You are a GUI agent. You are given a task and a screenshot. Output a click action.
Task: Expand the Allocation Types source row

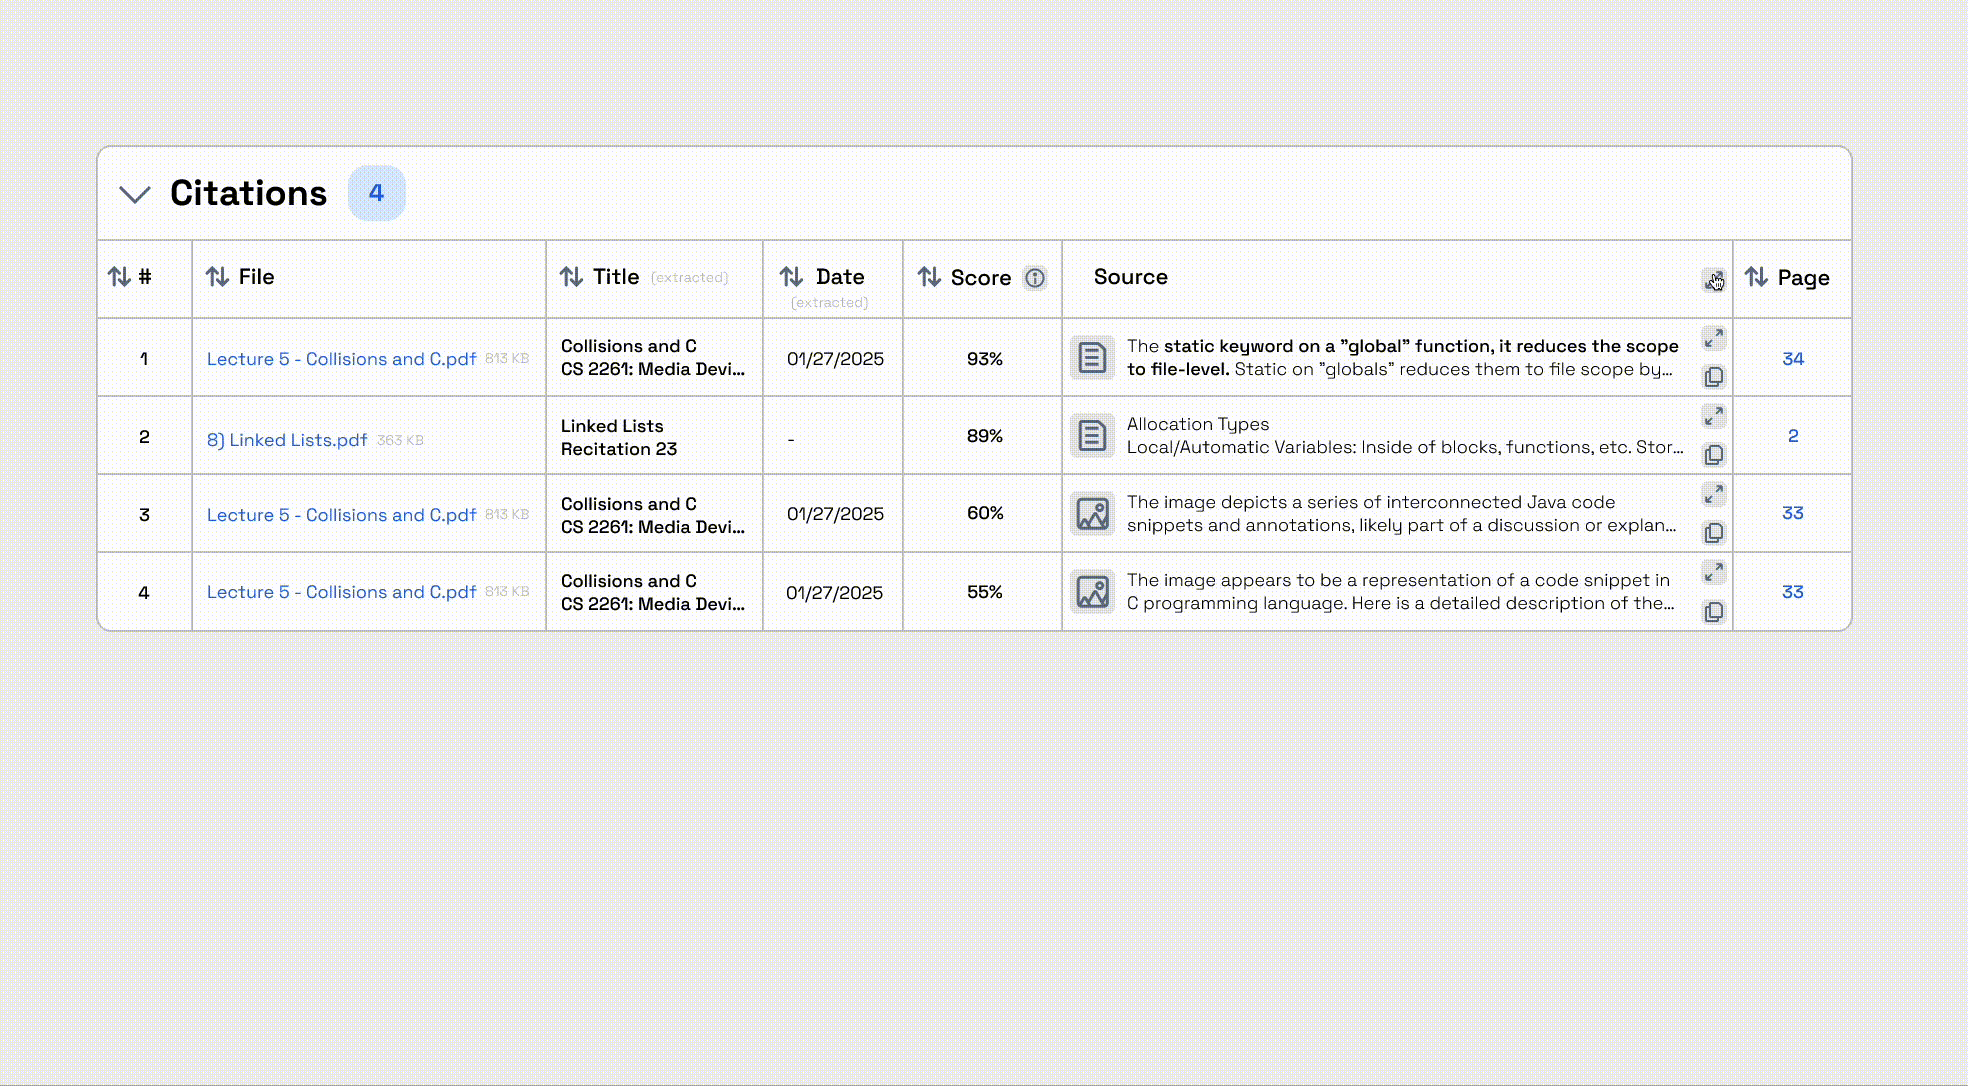pos(1713,416)
